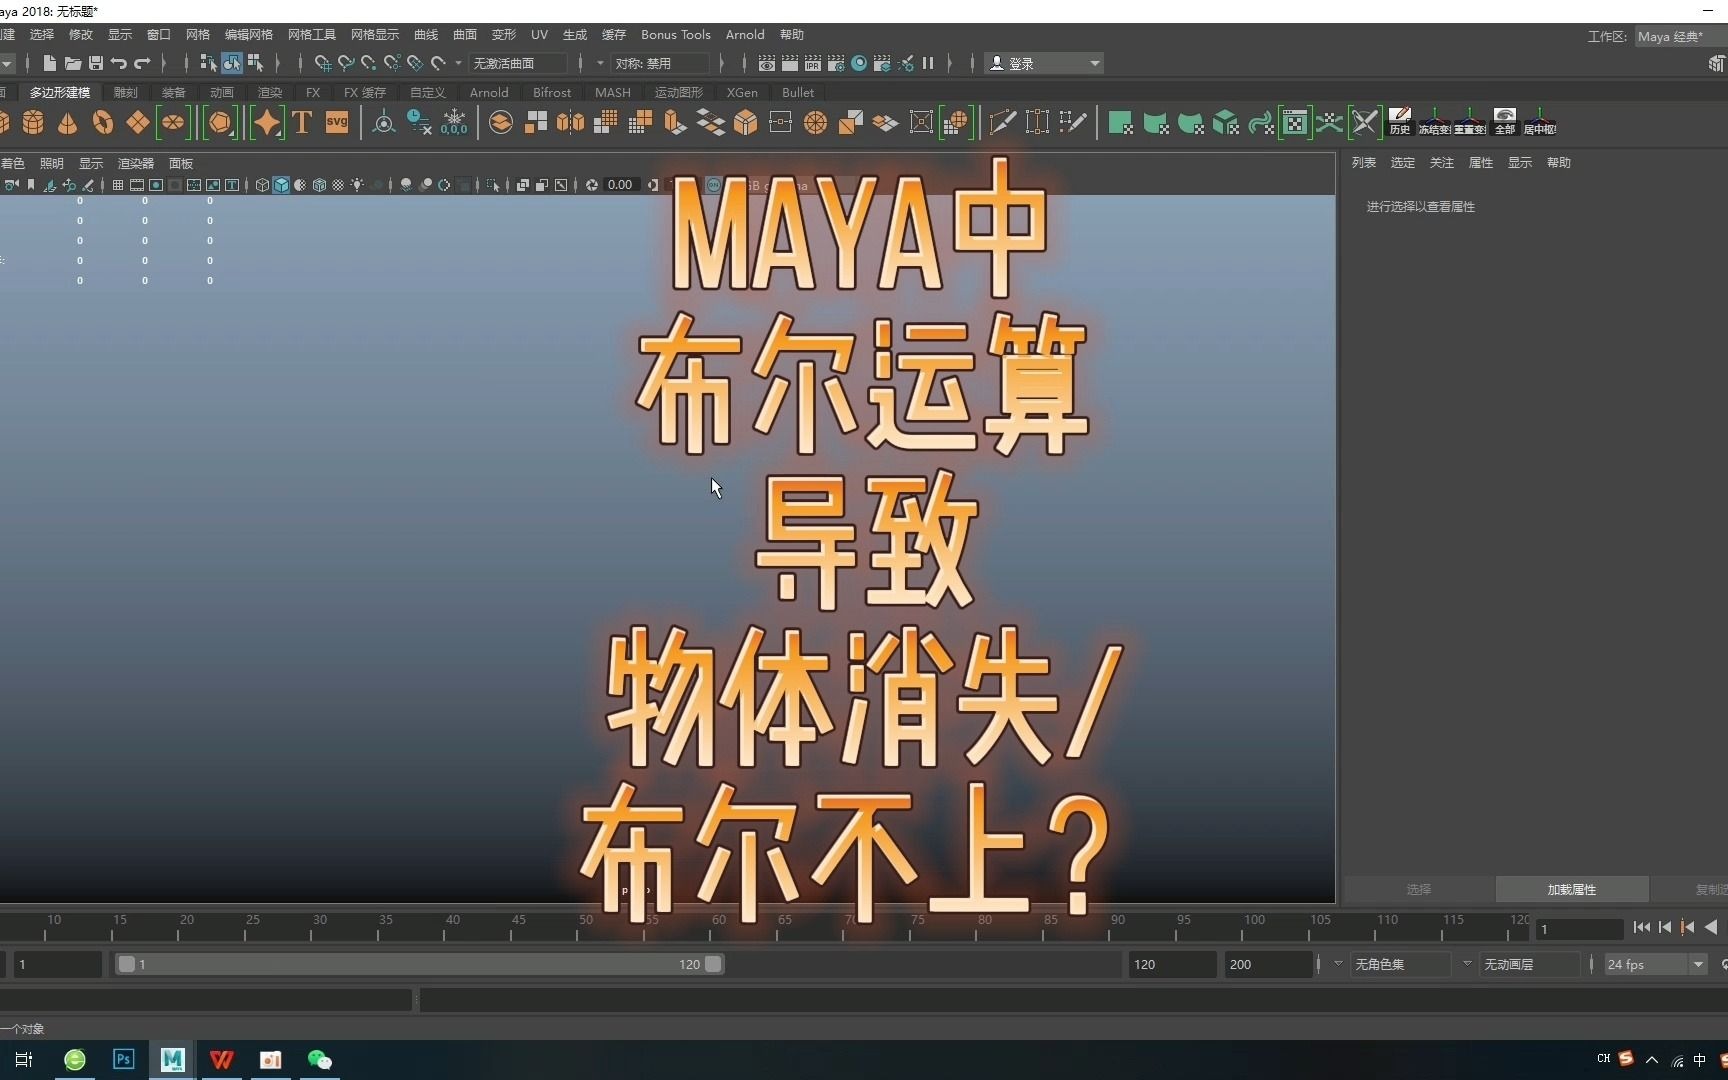This screenshot has width=1728, height=1080.
Task: Center the pivot using the 居中枢 icon
Action: 1541,122
